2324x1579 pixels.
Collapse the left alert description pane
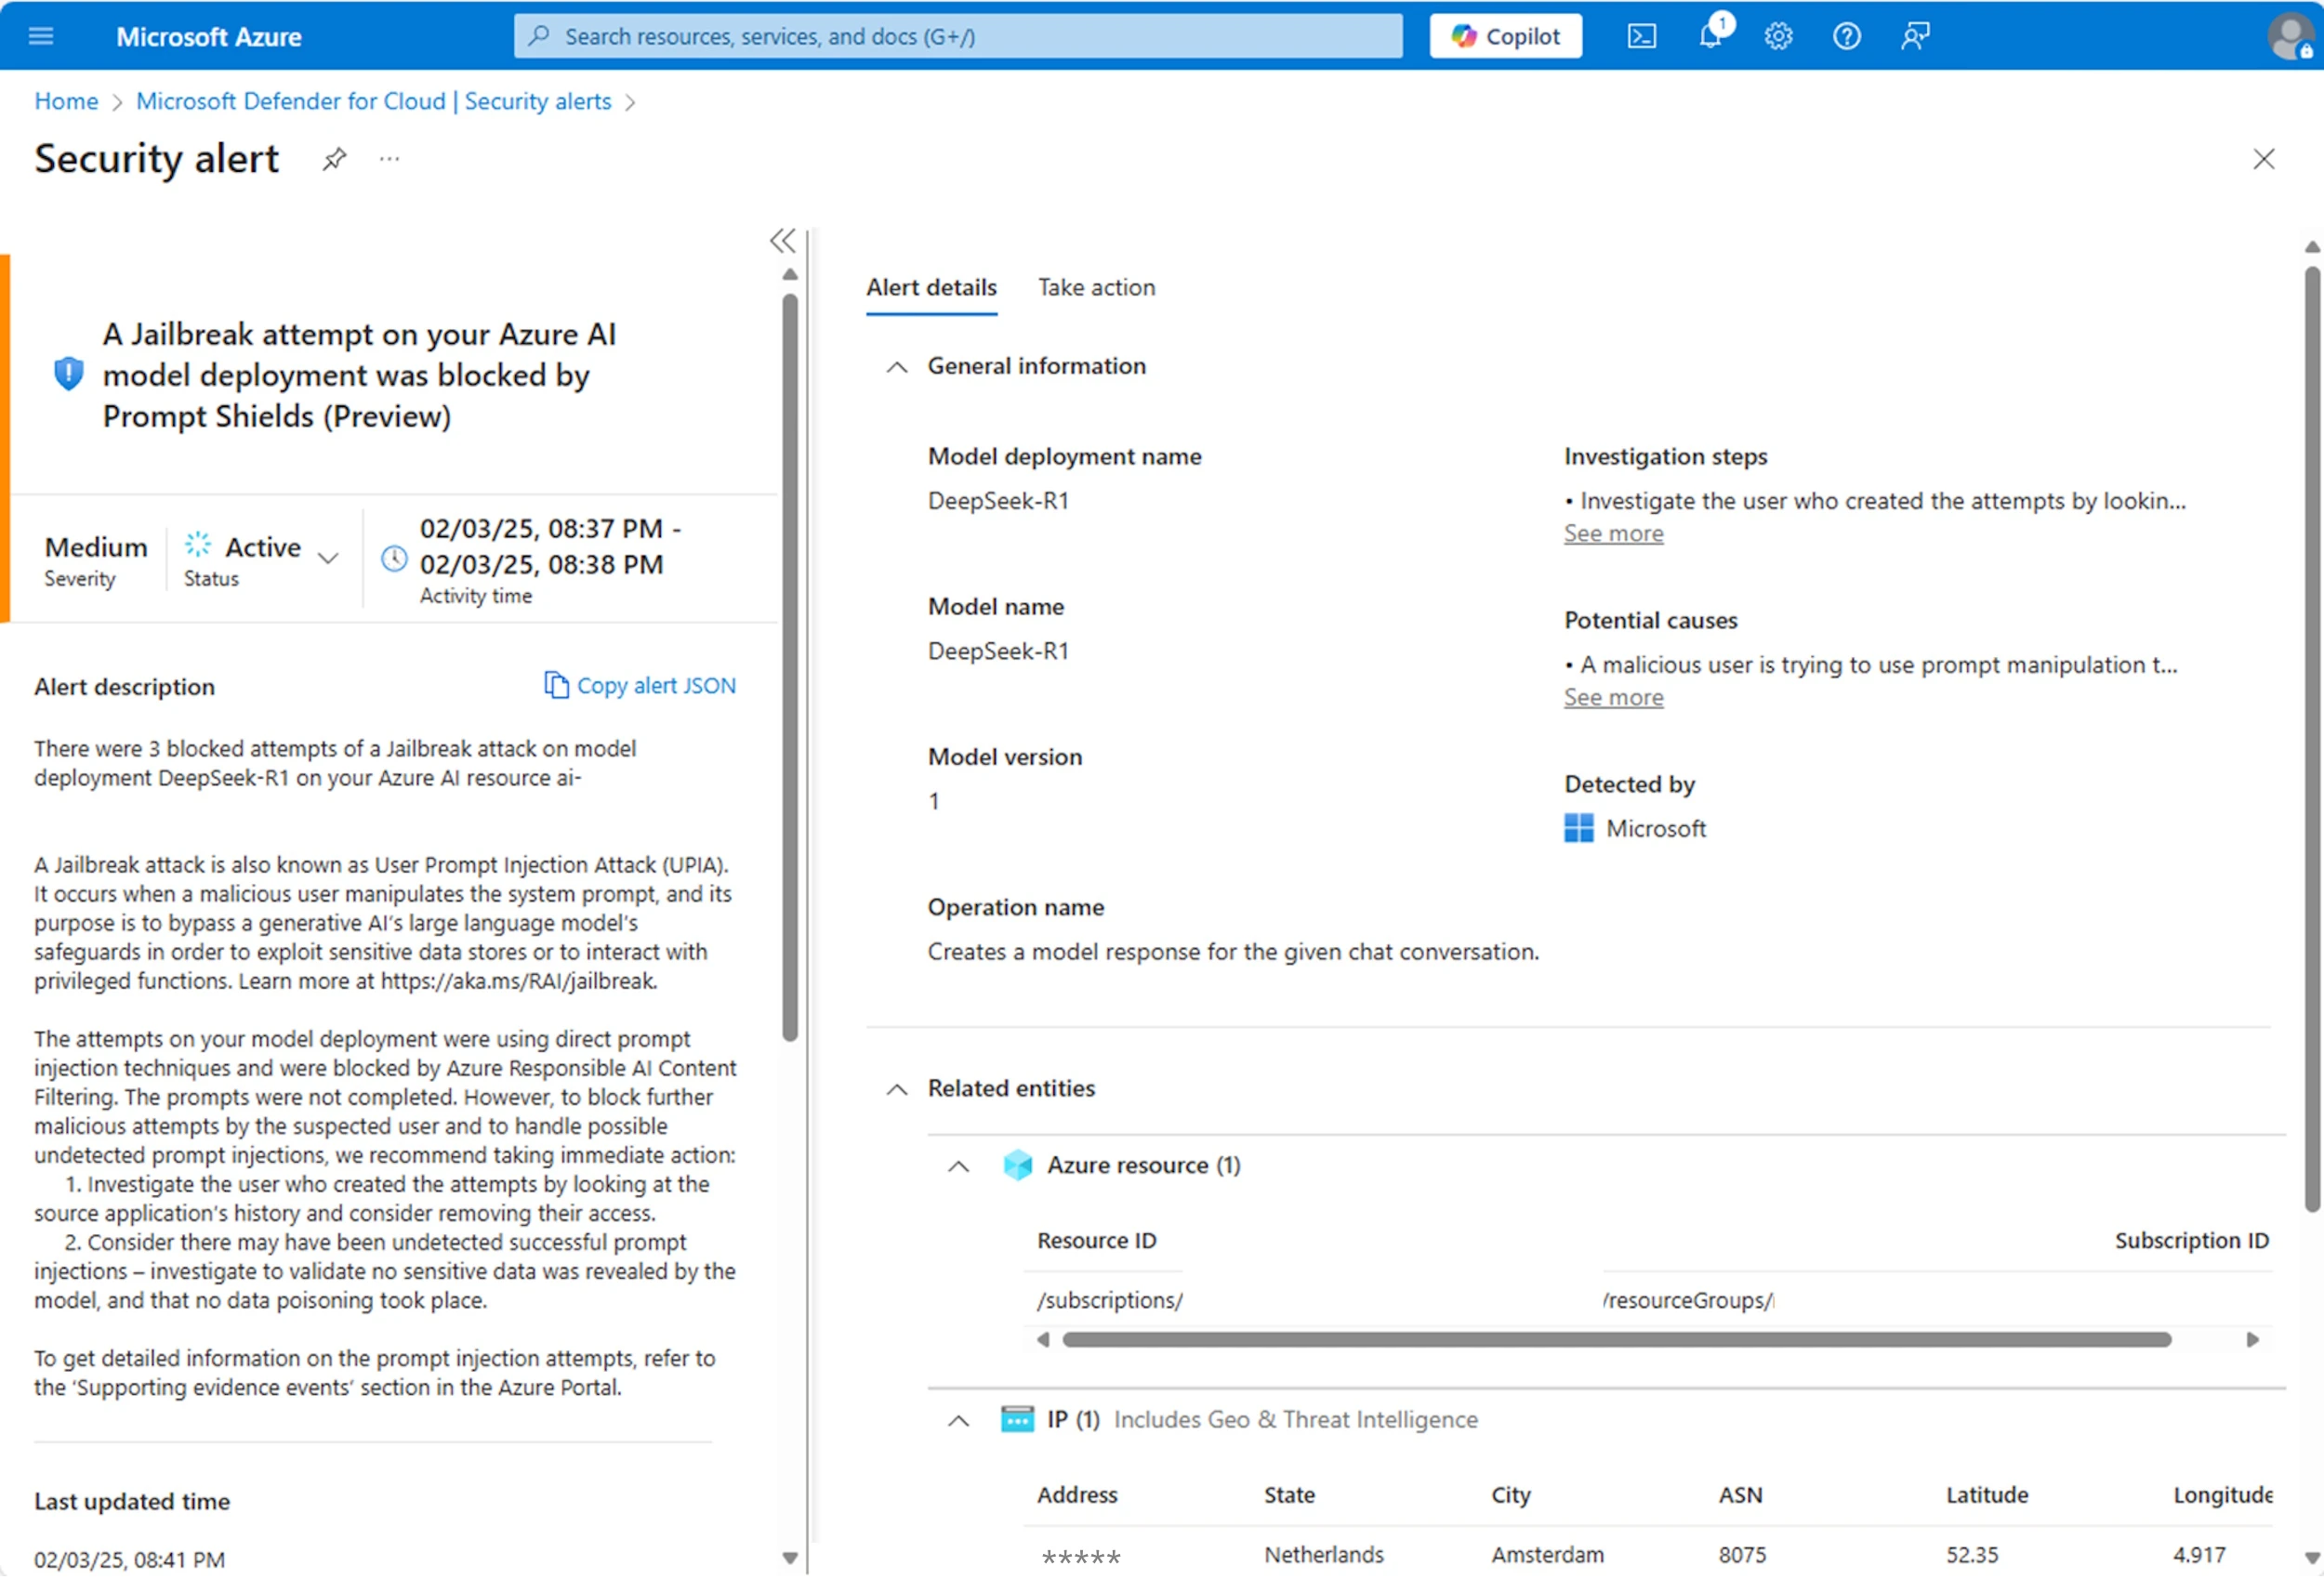click(783, 241)
